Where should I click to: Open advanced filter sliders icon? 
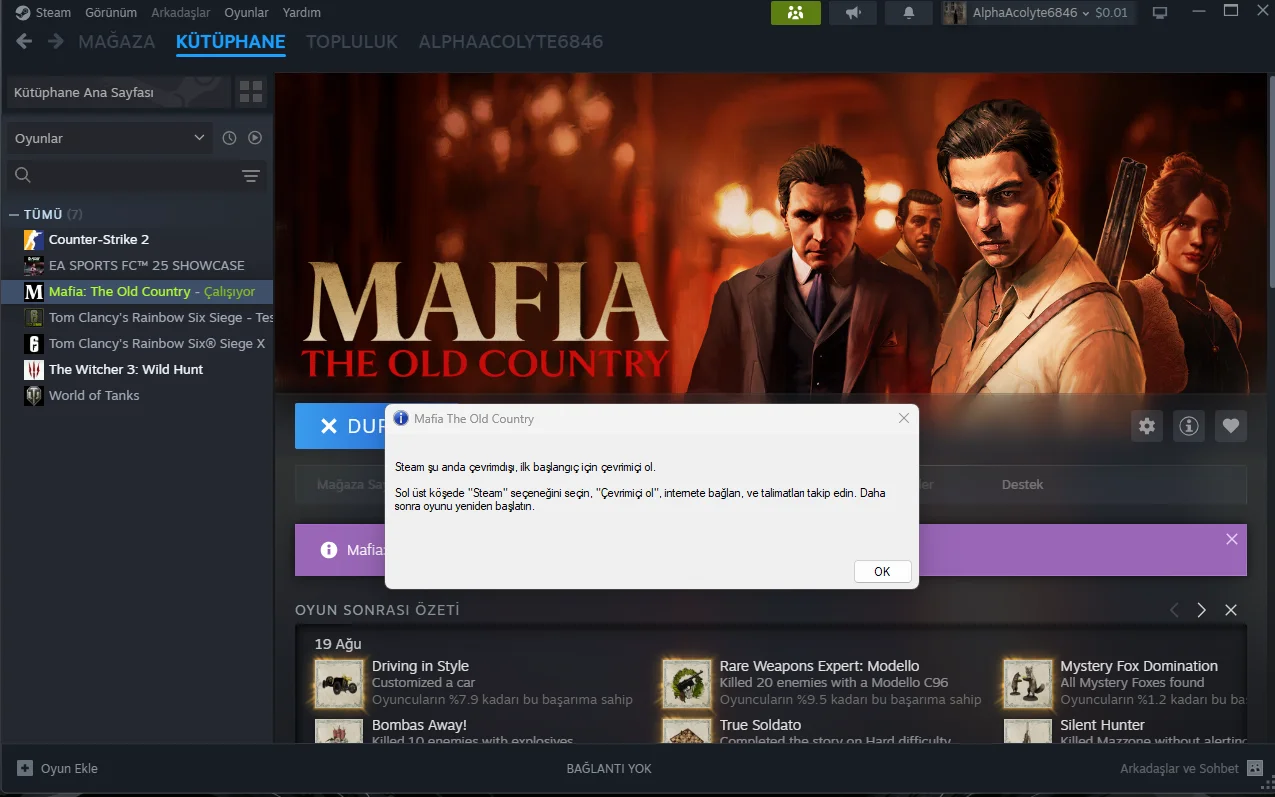250,176
